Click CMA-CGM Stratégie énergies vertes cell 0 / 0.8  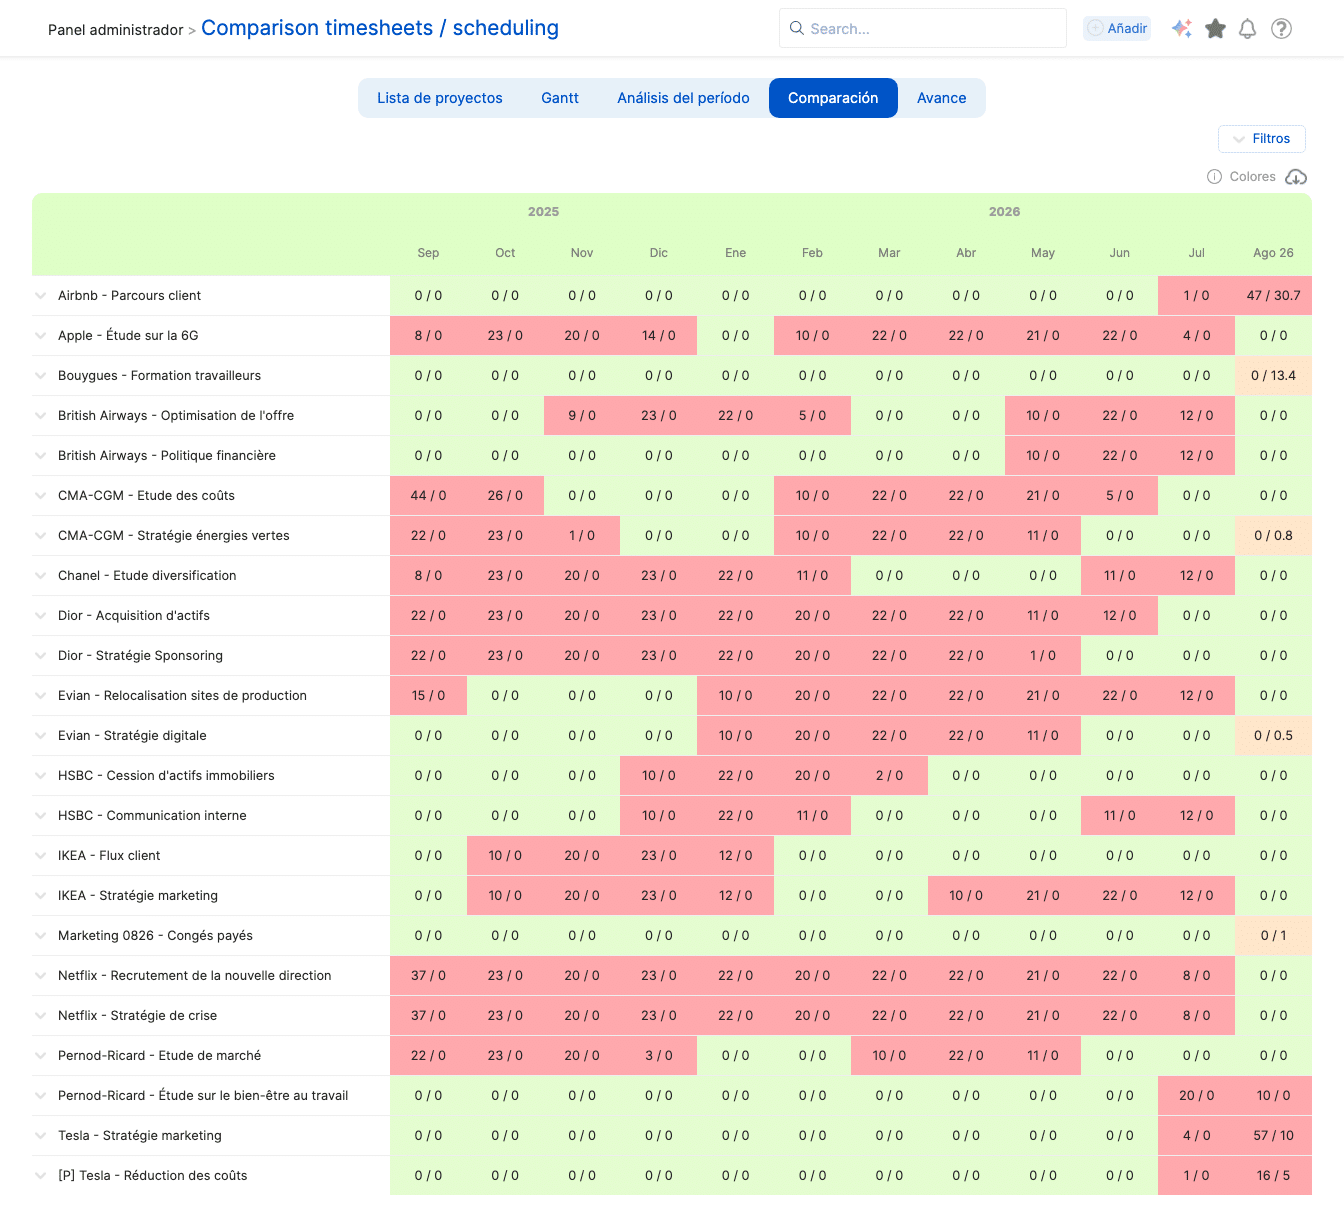[x=1273, y=536]
